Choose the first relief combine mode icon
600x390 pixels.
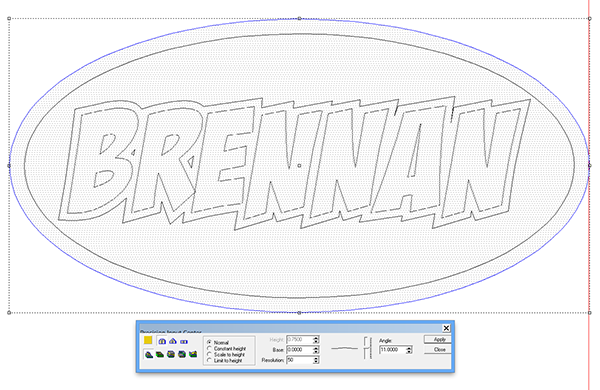click(149, 354)
